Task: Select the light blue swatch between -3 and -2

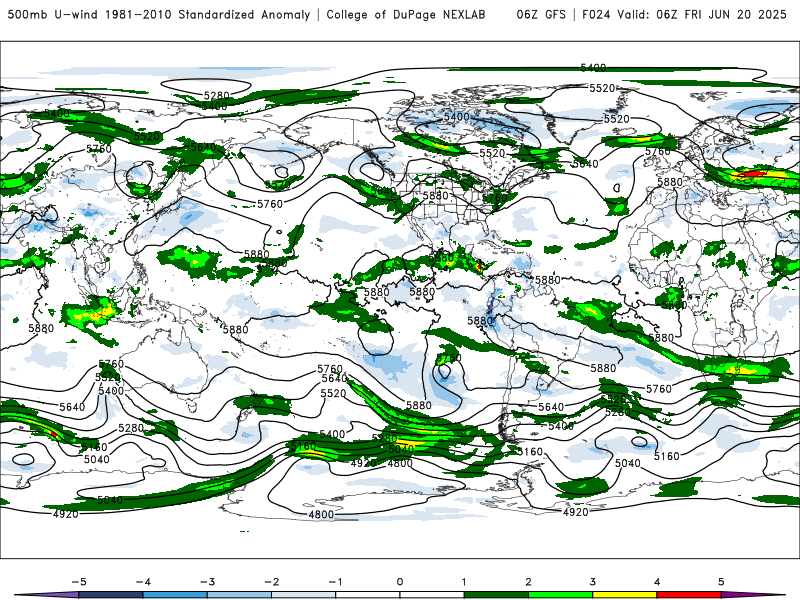Action: tap(239, 595)
